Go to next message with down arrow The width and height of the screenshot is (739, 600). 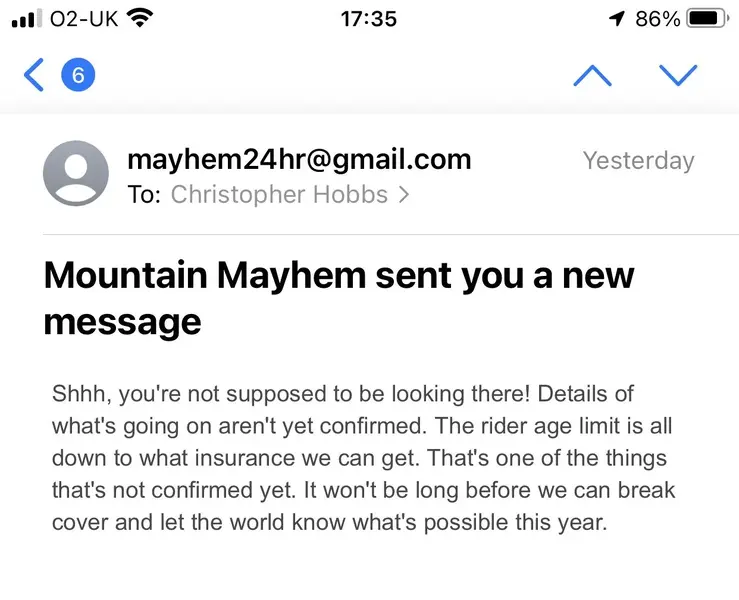click(x=678, y=75)
